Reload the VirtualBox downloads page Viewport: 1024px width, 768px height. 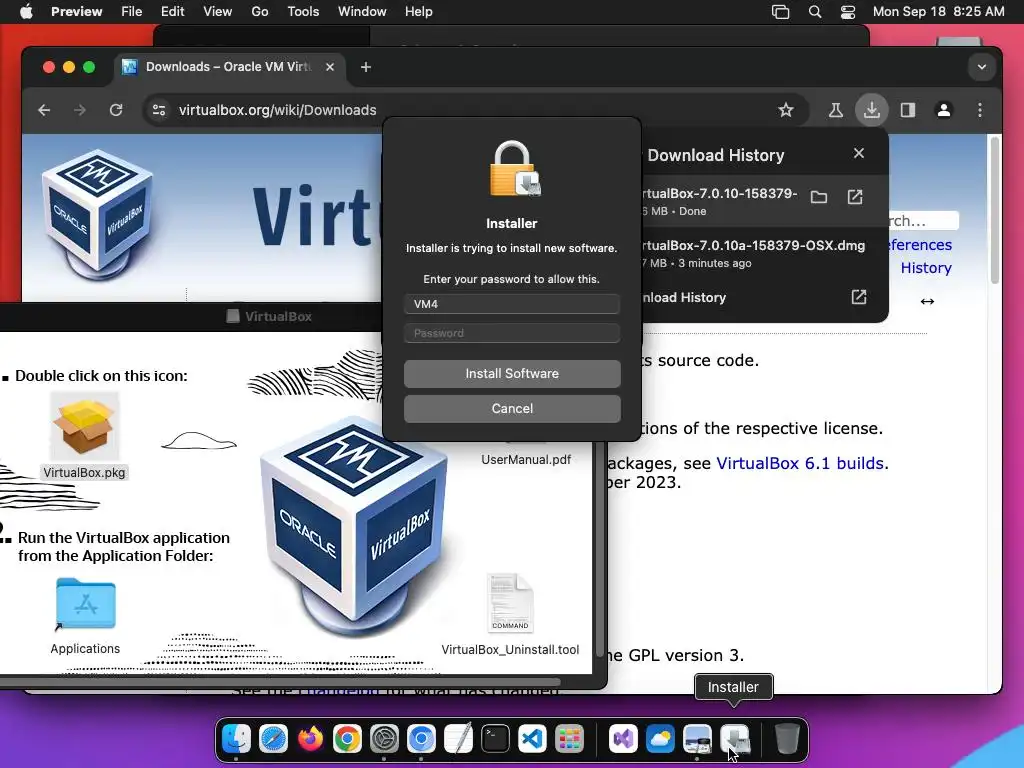116,110
